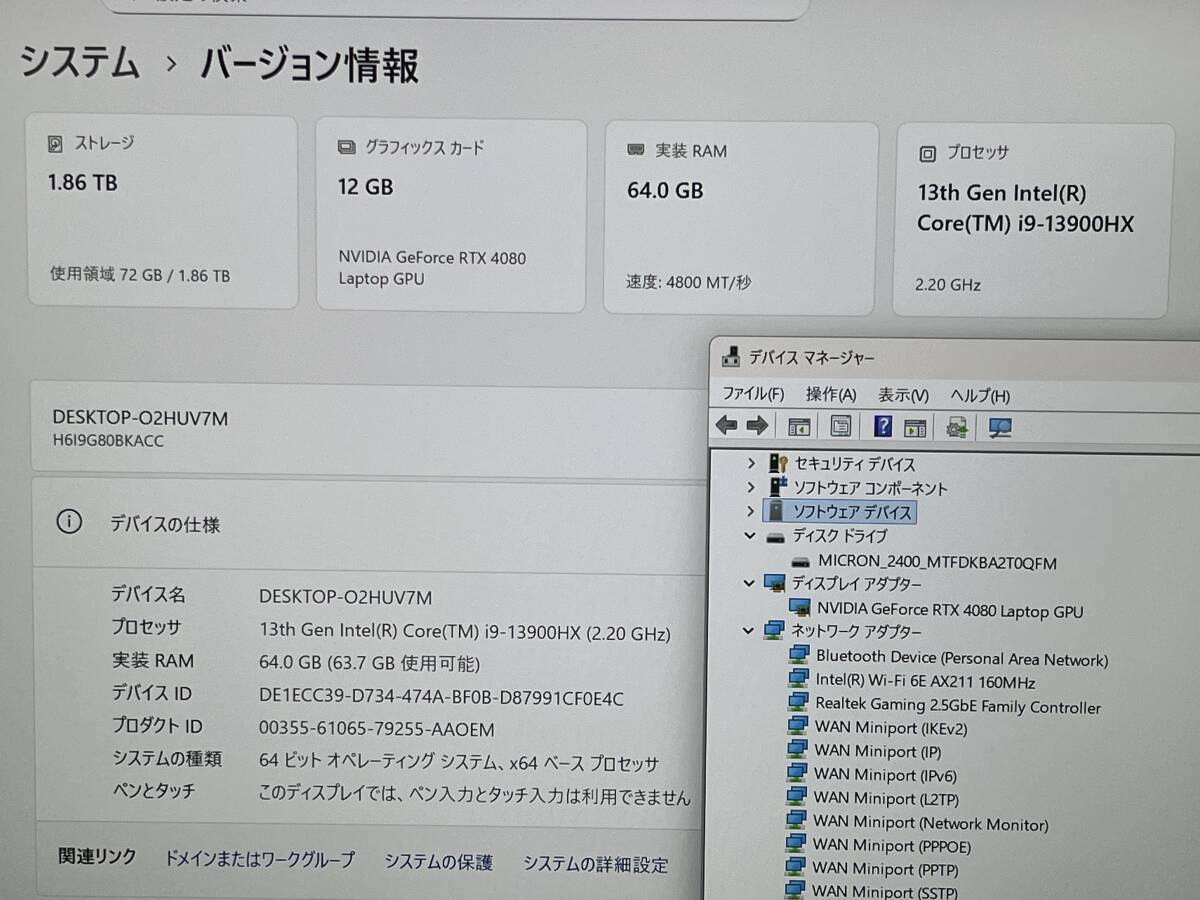Collapse the ディスプレイ アダプター node
The width and height of the screenshot is (1200, 900).
pos(749,583)
